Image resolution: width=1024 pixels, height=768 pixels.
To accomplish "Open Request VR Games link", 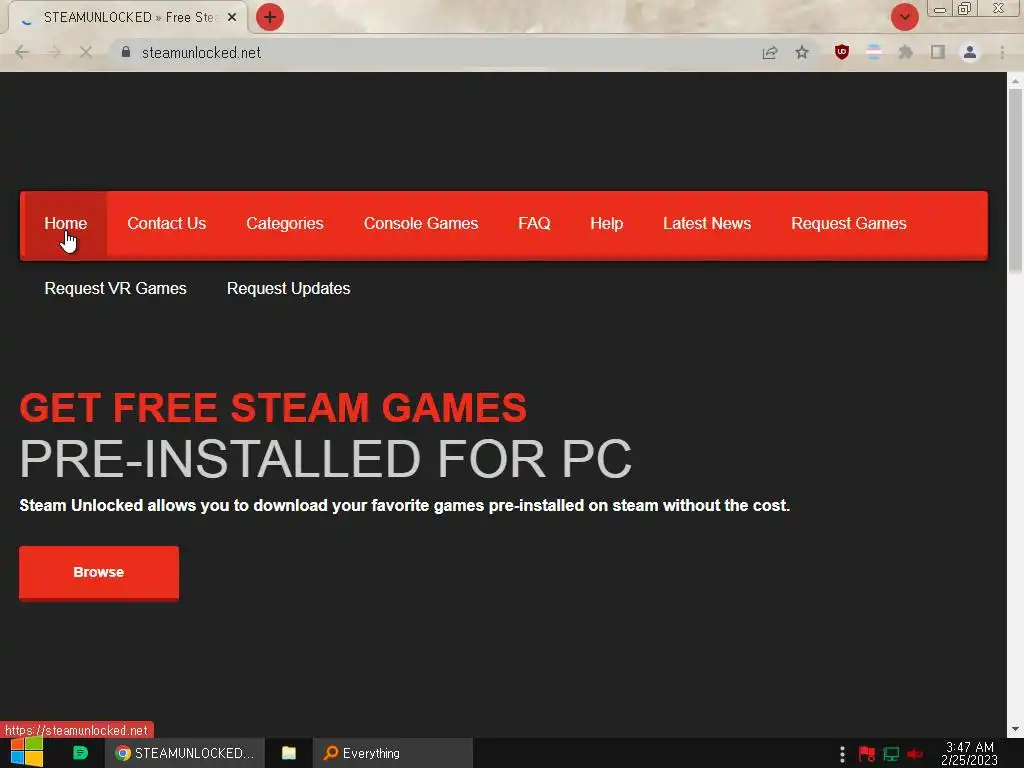I will point(116,289).
